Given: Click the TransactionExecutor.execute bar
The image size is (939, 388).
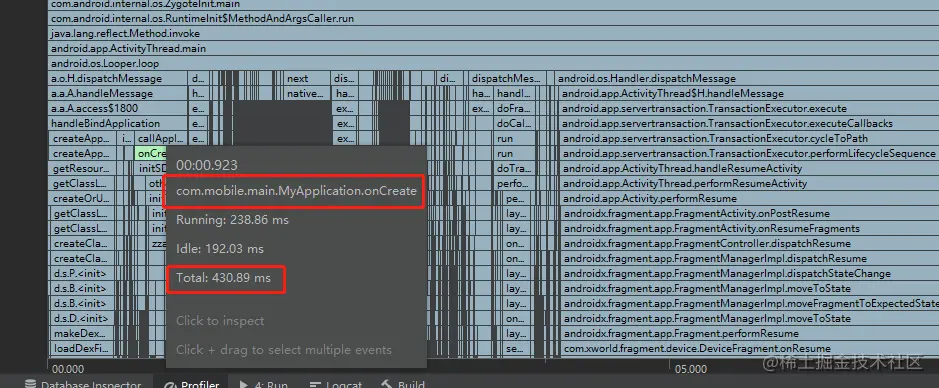Looking at the screenshot, I should pyautogui.click(x=749, y=108).
